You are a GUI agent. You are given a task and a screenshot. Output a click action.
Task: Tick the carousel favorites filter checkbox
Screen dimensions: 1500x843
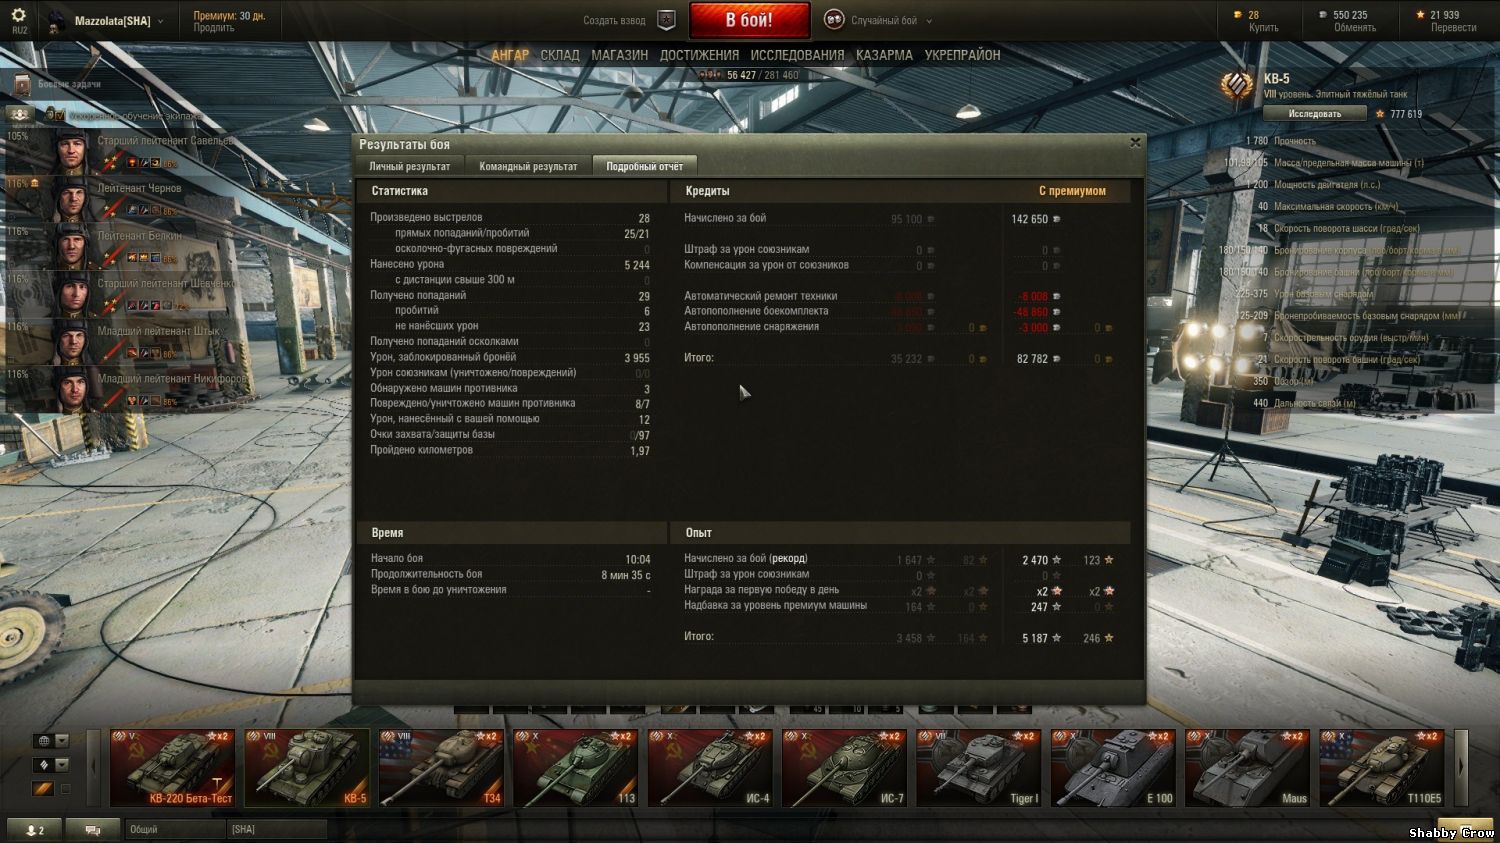[65, 789]
